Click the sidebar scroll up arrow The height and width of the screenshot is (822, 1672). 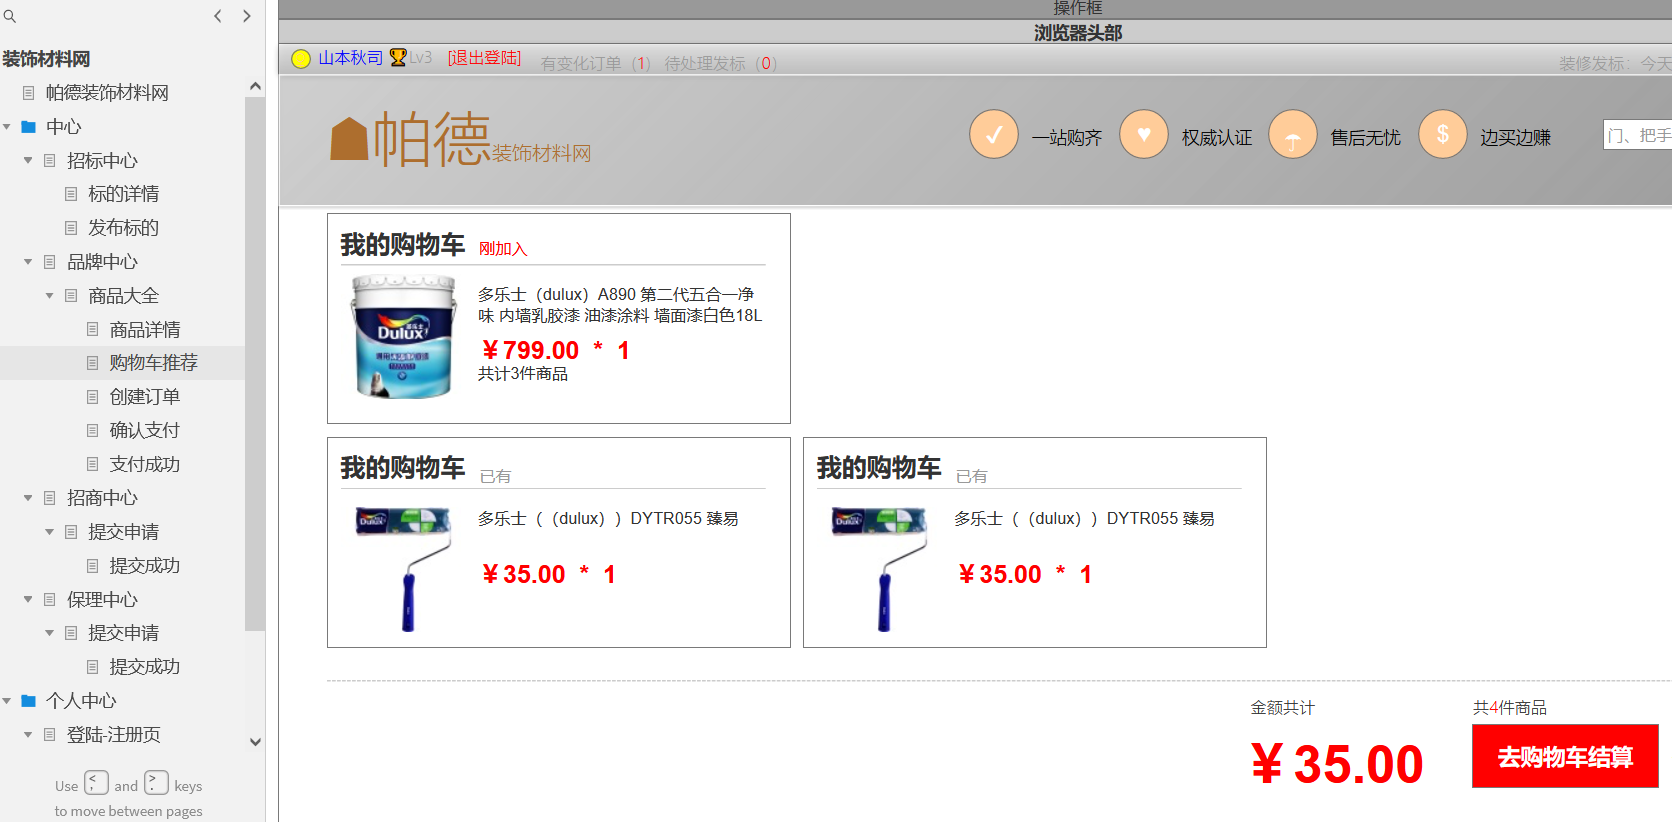tap(255, 87)
